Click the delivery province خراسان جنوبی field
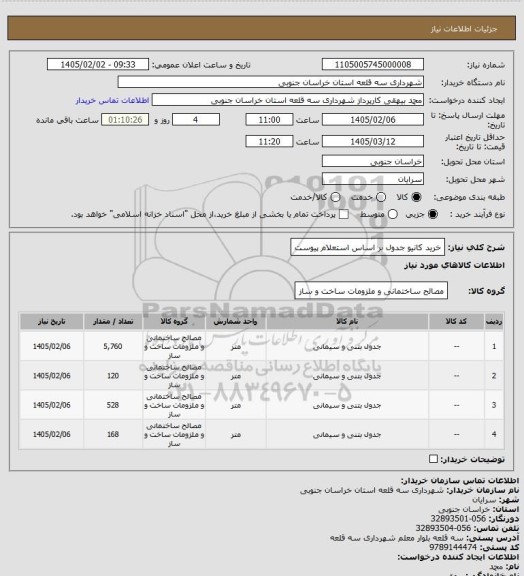The image size is (524, 576). click(x=373, y=161)
